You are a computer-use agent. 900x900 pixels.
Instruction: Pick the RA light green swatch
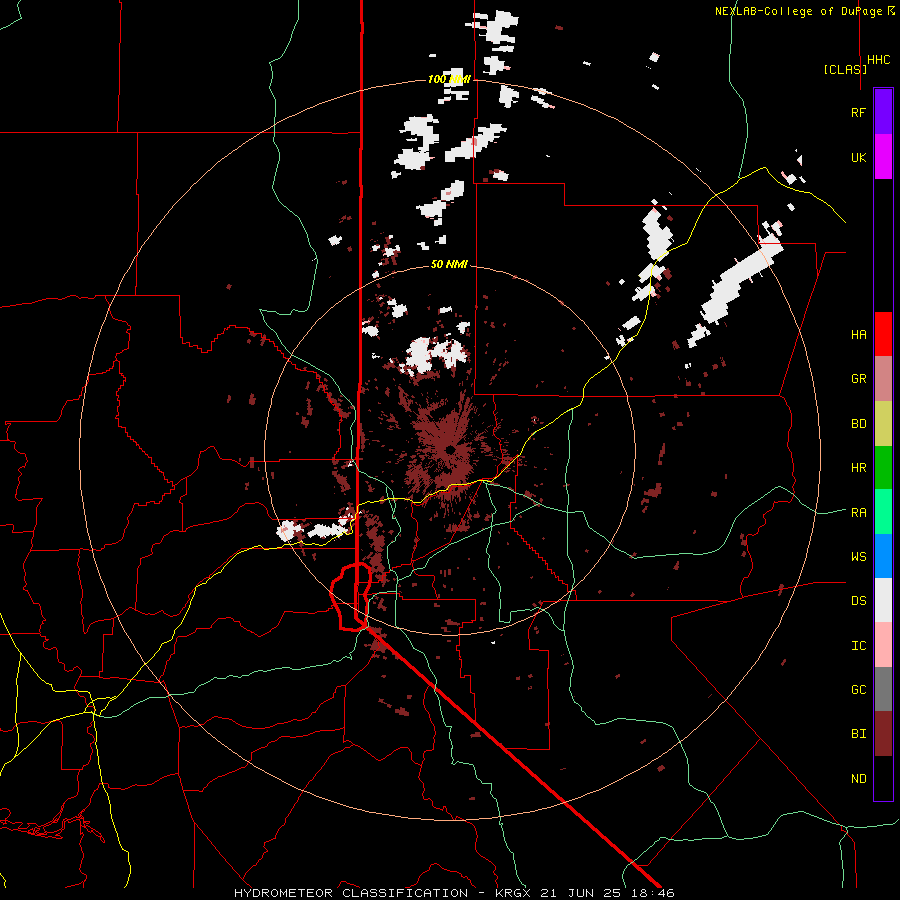(x=883, y=512)
